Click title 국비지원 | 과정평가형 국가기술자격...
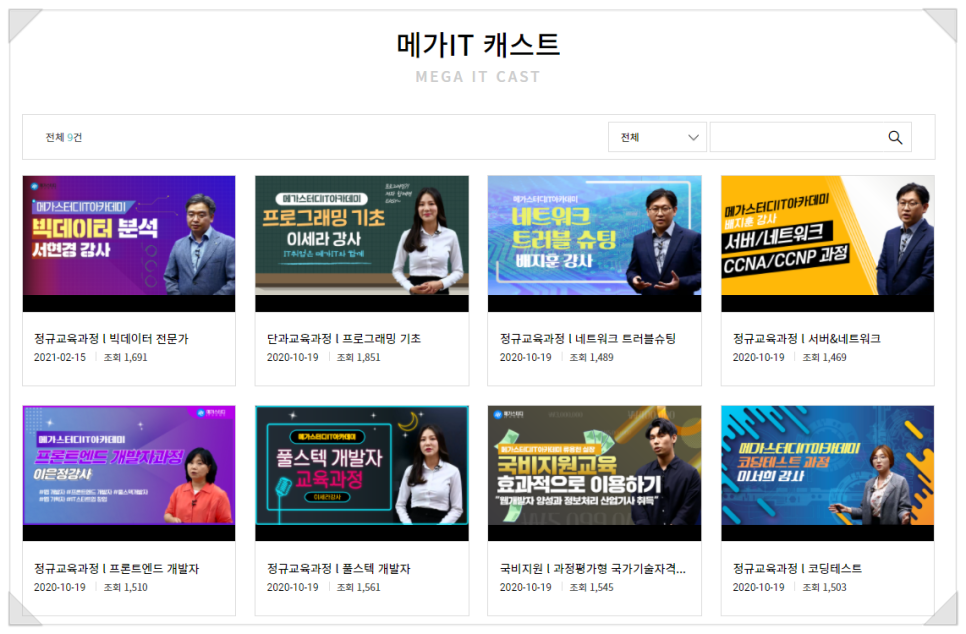Screen dimensions: 966x634 (593, 569)
